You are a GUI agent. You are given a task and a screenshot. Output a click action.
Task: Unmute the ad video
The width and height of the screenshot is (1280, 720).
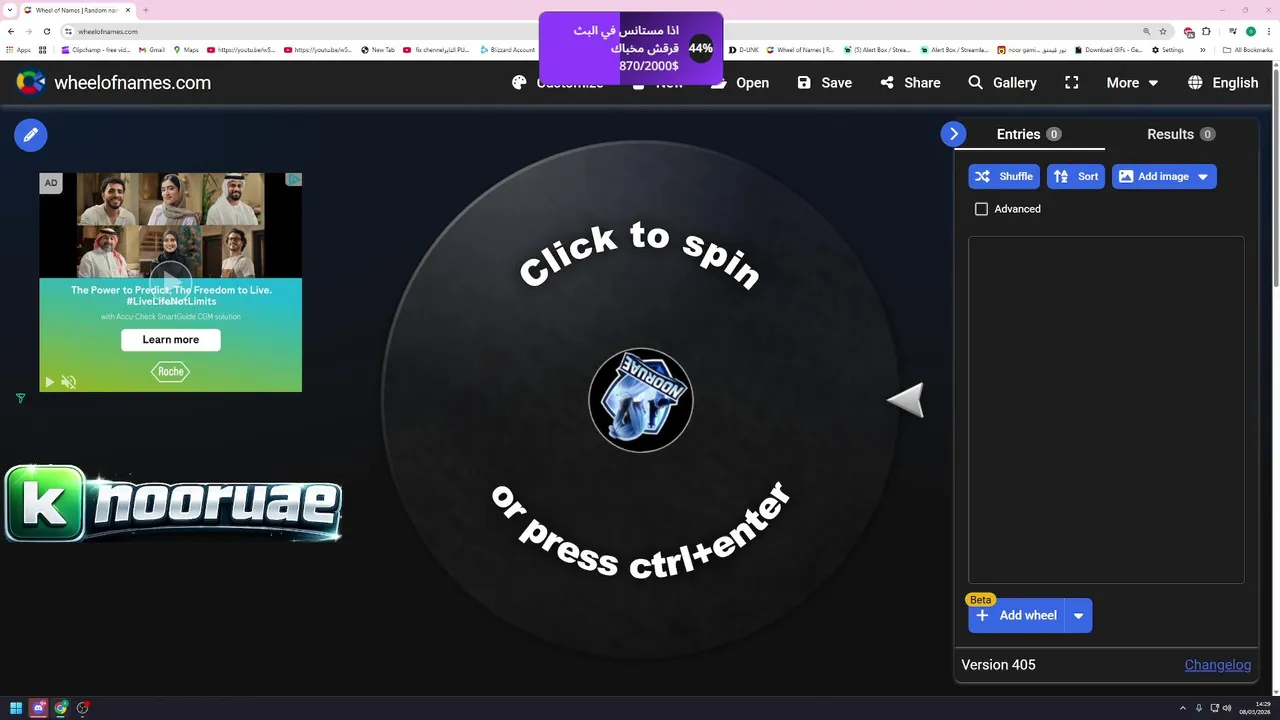coord(69,382)
